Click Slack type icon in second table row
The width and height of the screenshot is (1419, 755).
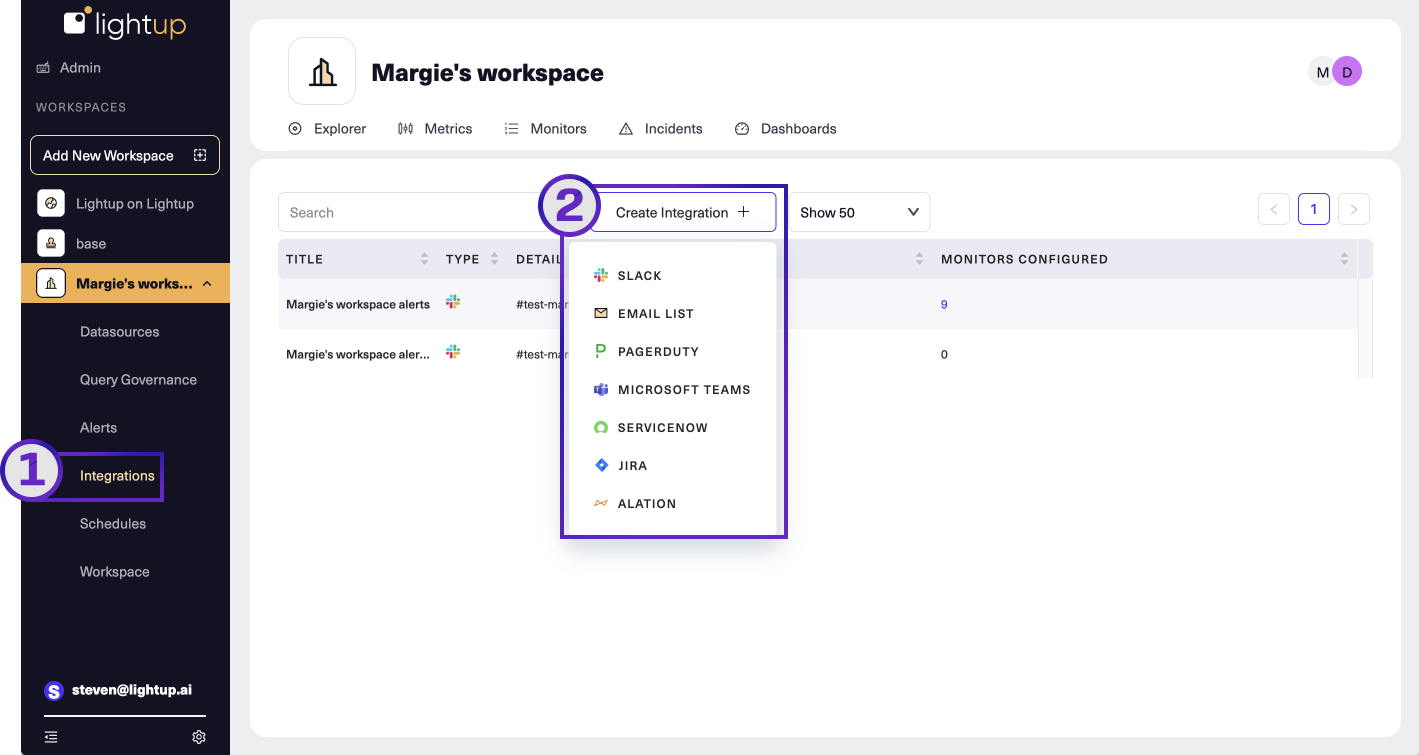(x=453, y=352)
